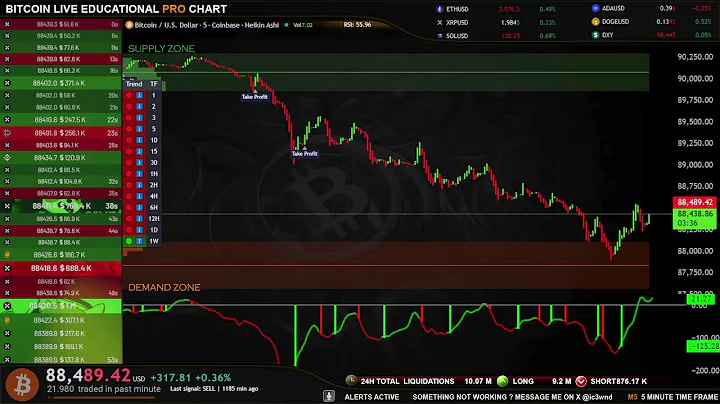Image resolution: width=720 pixels, height=404 pixels.
Task: Select the 12H timeframe row label
Action: (154, 219)
